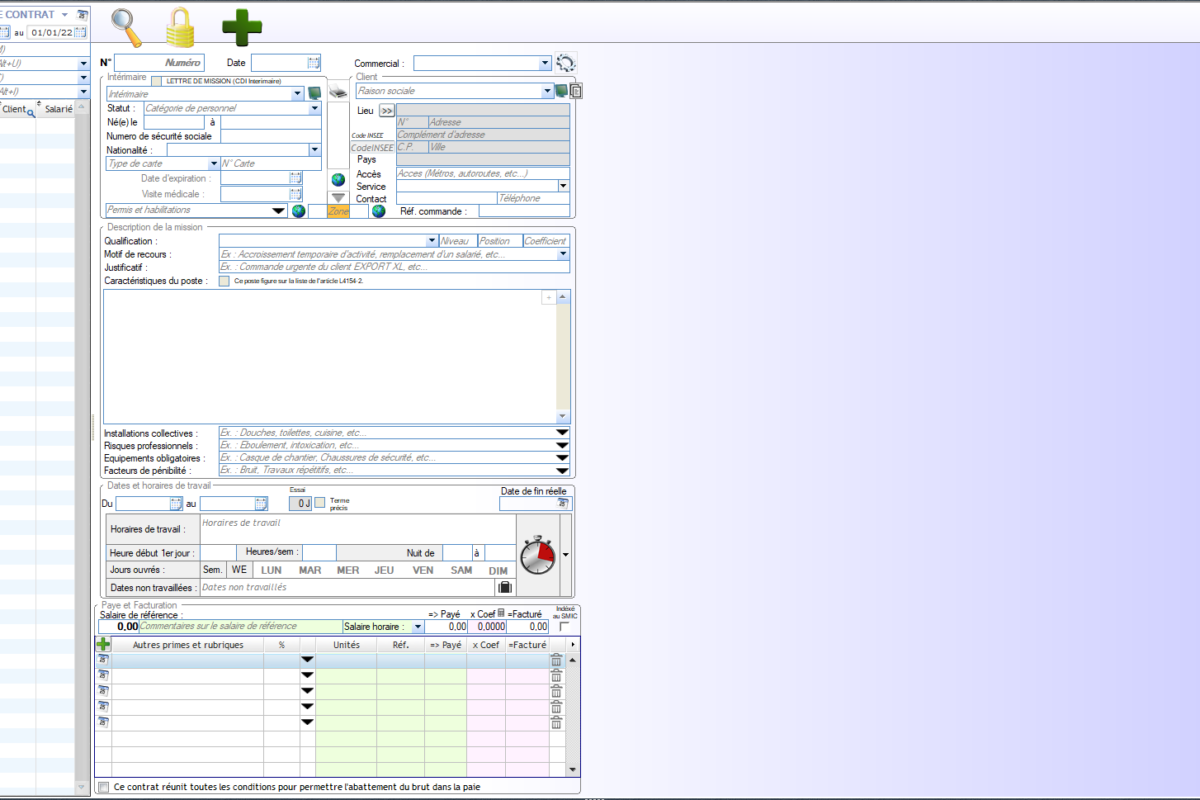The image size is (1200, 800).
Task: Click the large green plus icon
Action: (x=241, y=27)
